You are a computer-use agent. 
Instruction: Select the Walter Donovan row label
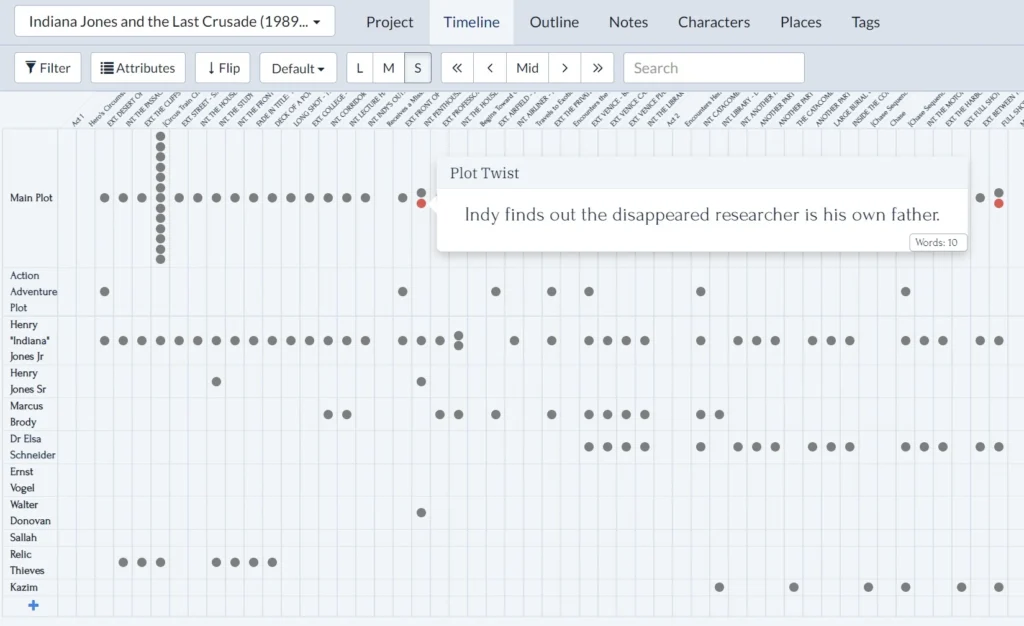pos(30,512)
